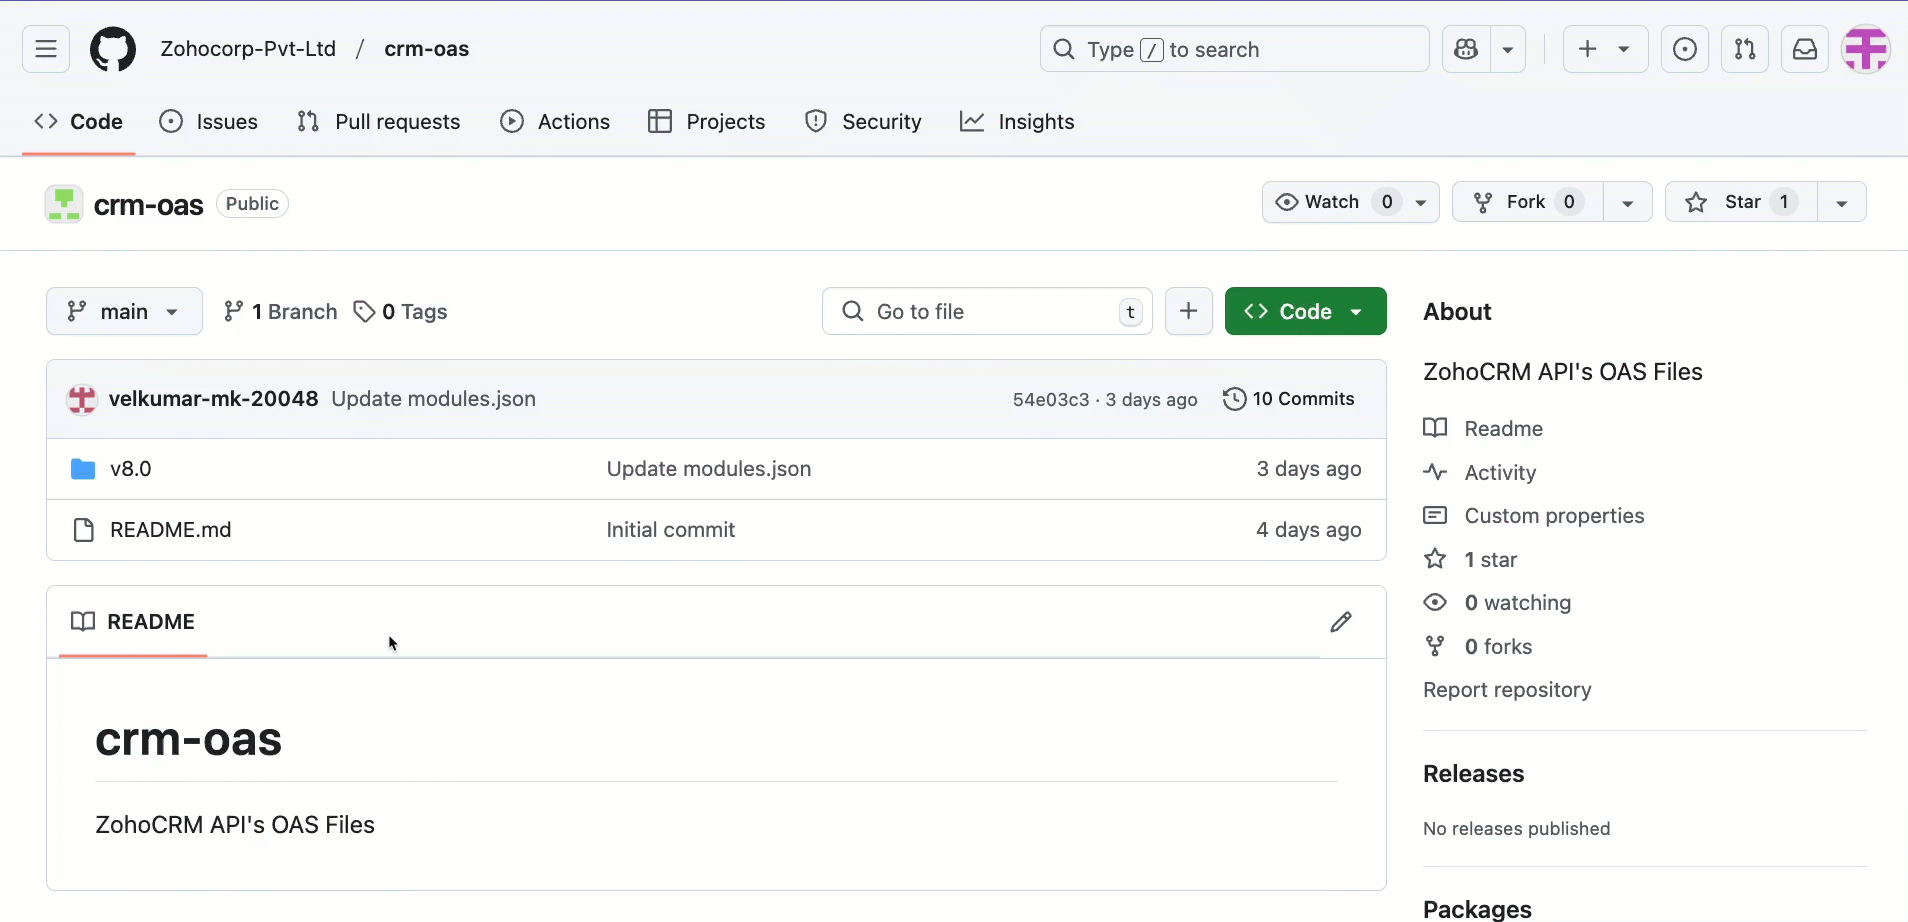Open Copilot chat icon in header
The width and height of the screenshot is (1908, 922).
click(1466, 49)
